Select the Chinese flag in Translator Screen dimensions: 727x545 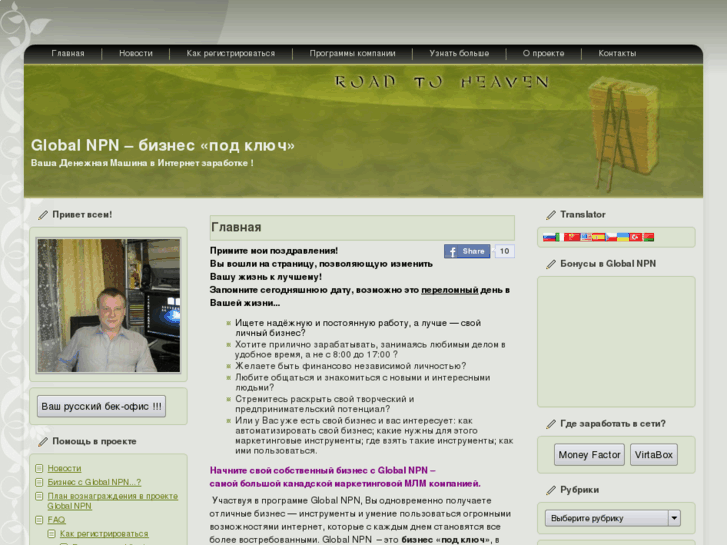(x=572, y=237)
